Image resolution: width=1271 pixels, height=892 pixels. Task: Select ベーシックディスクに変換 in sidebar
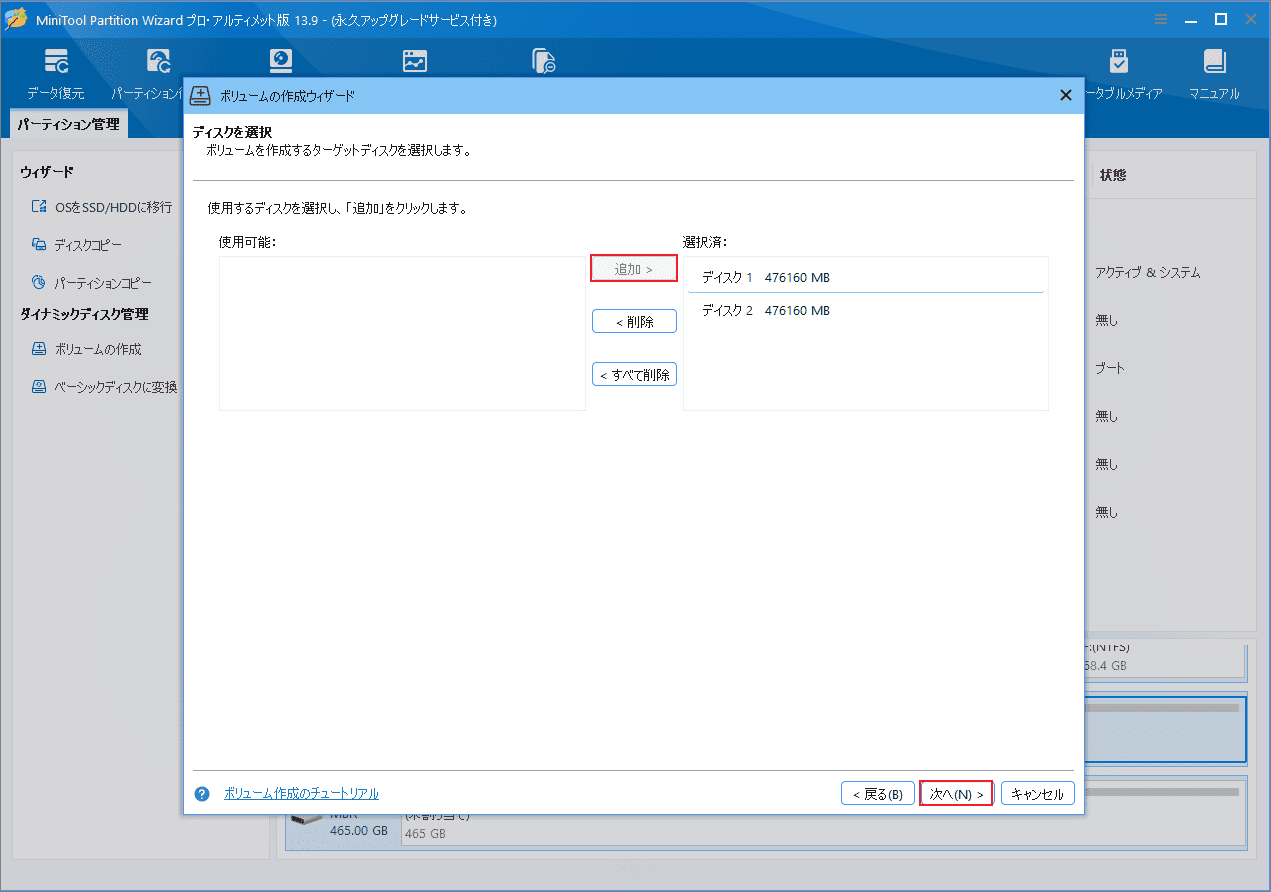point(115,386)
